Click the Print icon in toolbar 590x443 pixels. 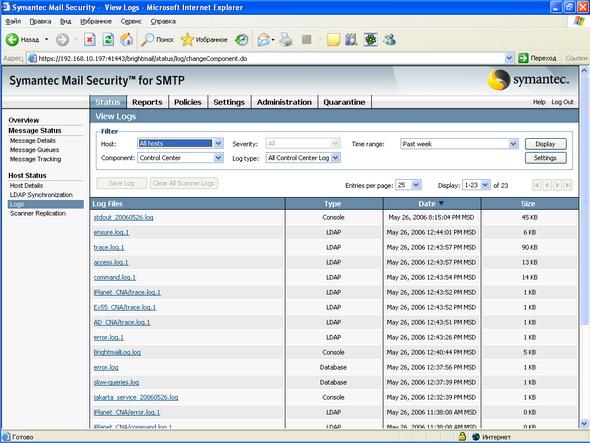point(286,40)
